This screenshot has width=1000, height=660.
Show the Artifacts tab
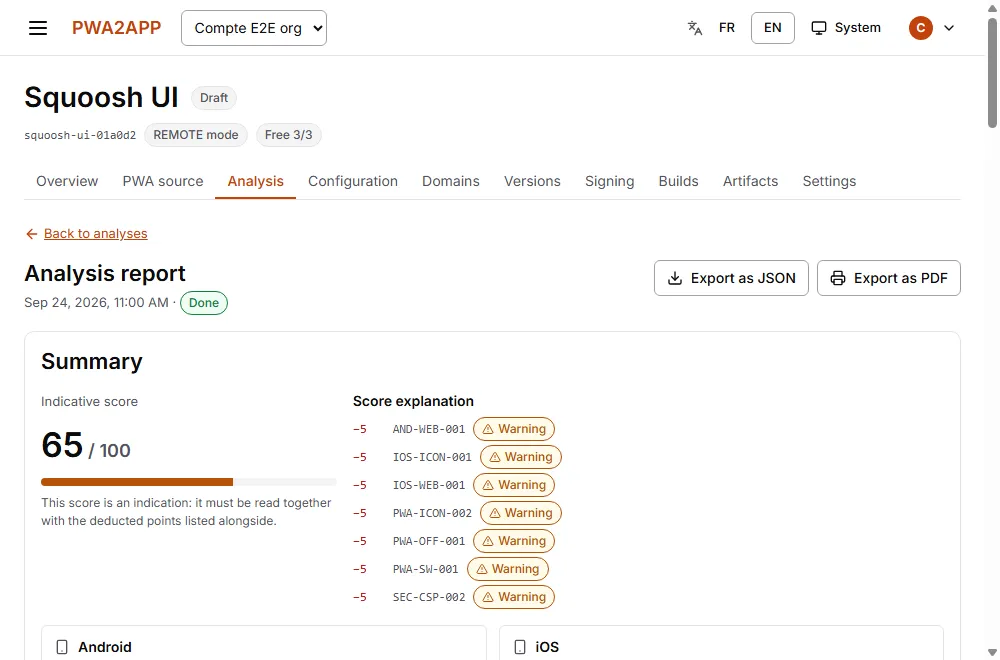pos(750,181)
